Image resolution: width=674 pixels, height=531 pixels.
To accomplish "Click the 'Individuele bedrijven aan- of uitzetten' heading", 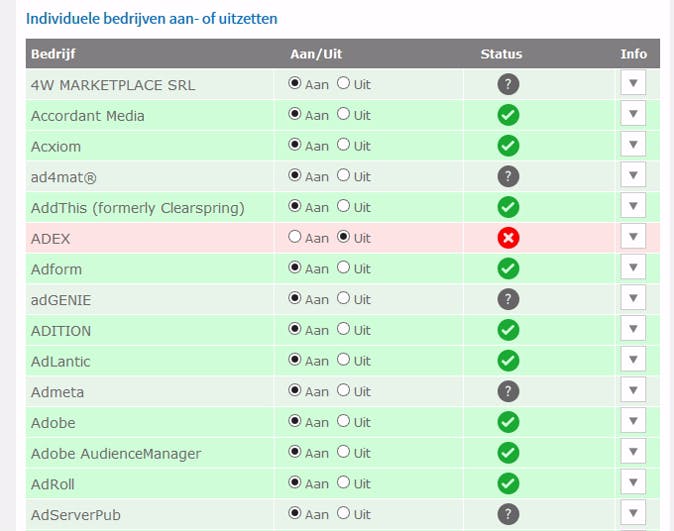I will tap(152, 19).
